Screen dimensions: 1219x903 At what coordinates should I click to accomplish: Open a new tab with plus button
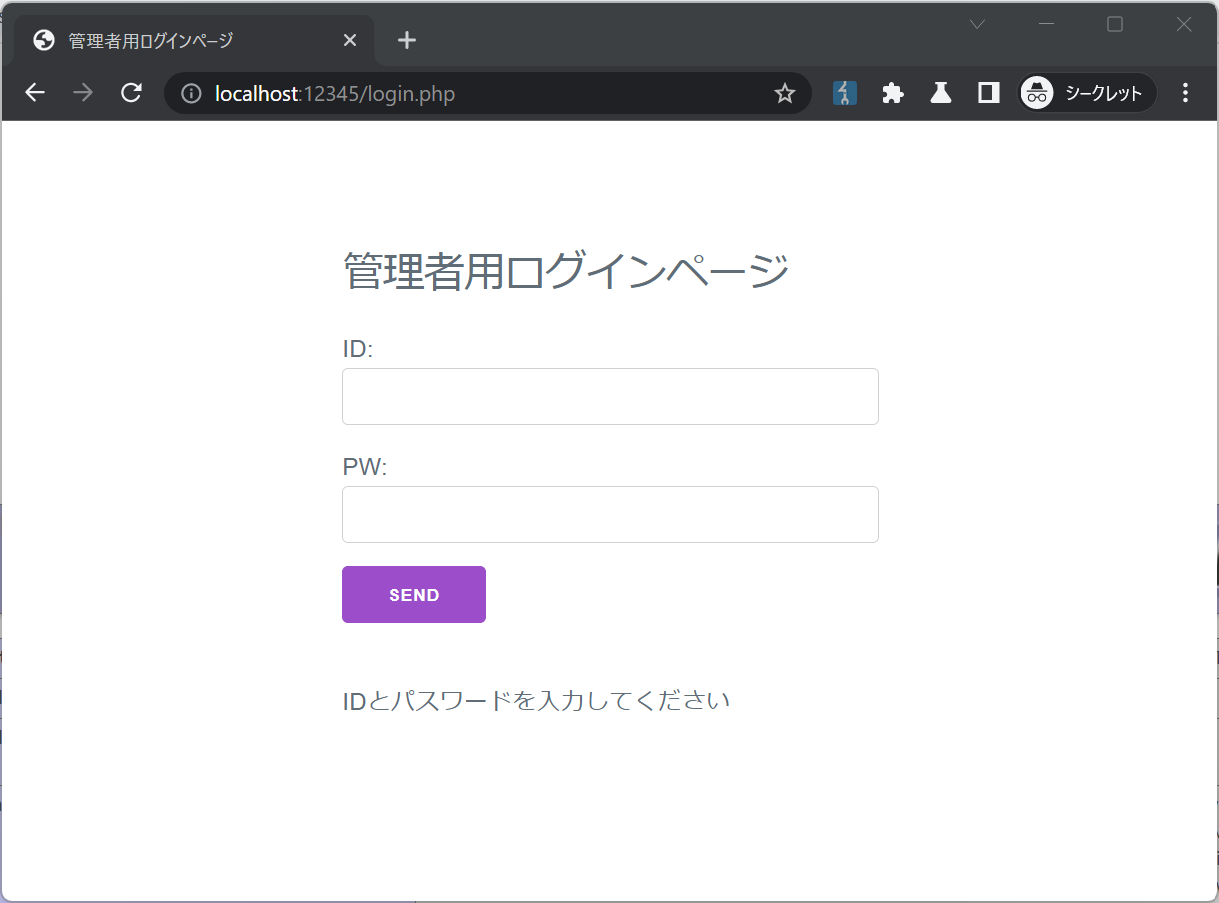406,40
